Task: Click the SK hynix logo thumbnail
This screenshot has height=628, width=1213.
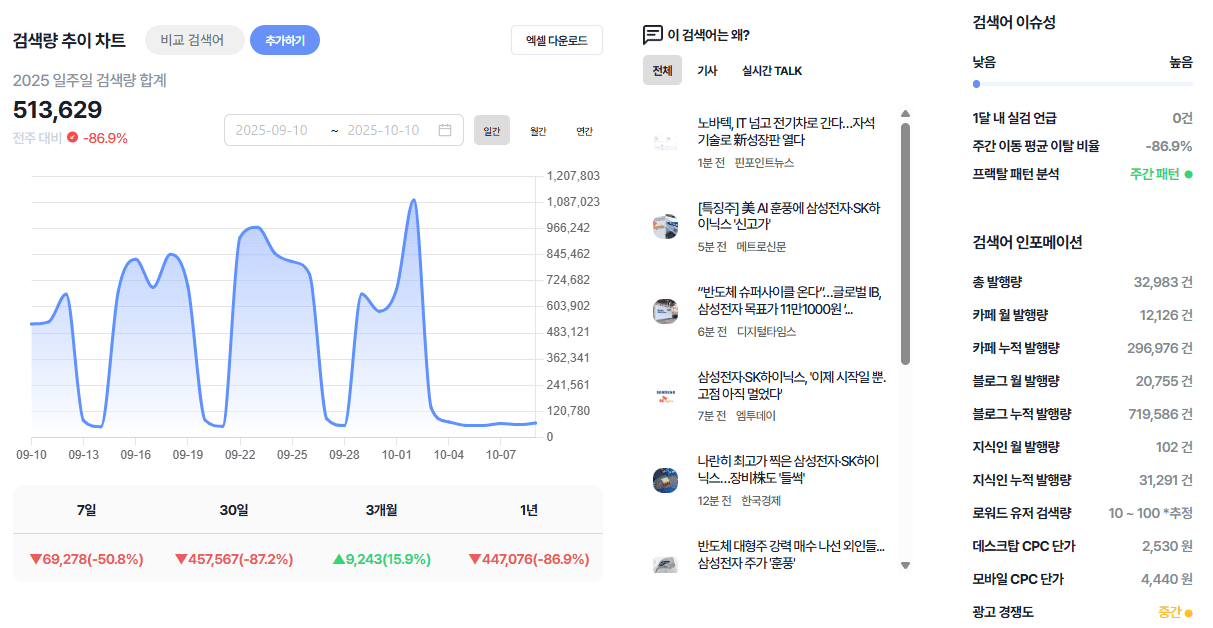Action: coord(665,395)
